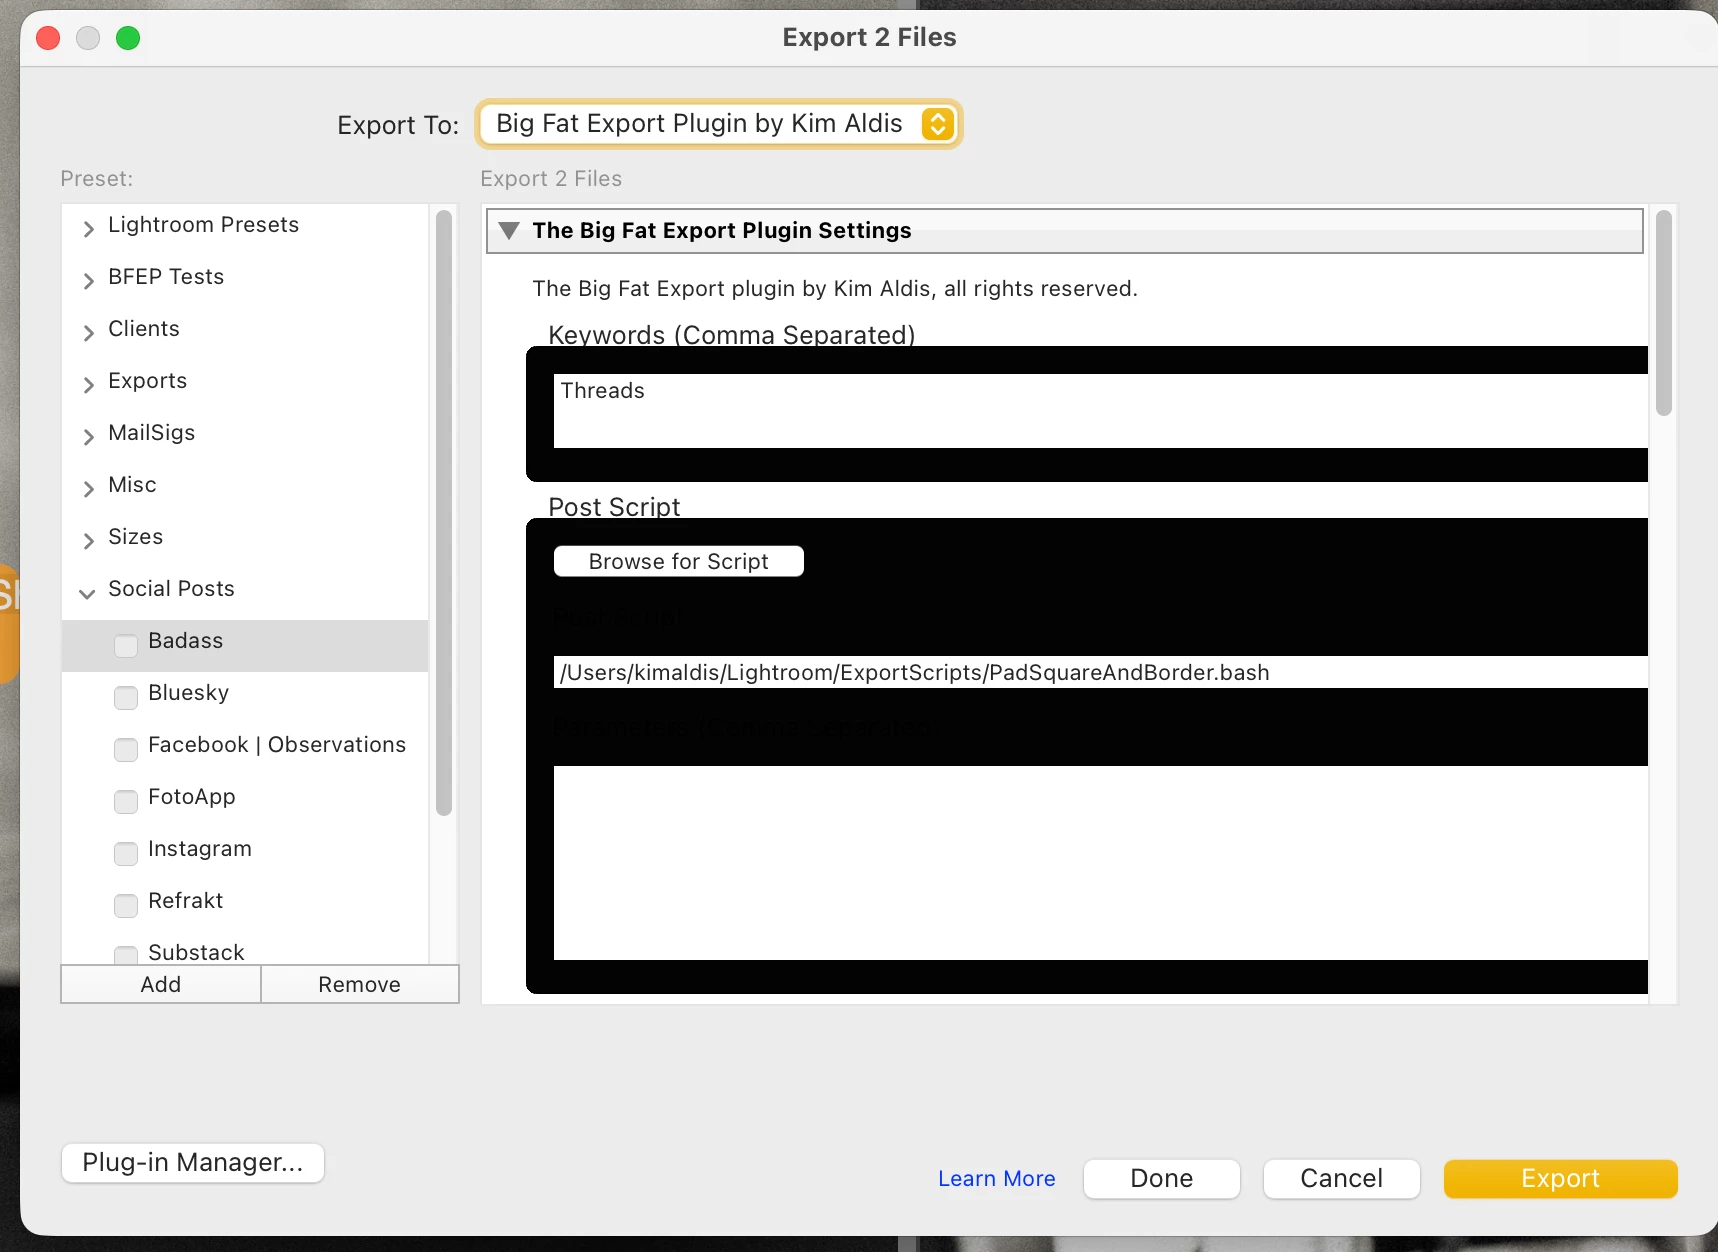The height and width of the screenshot is (1252, 1718).
Task: Open the Export To dropdown
Action: tap(719, 124)
